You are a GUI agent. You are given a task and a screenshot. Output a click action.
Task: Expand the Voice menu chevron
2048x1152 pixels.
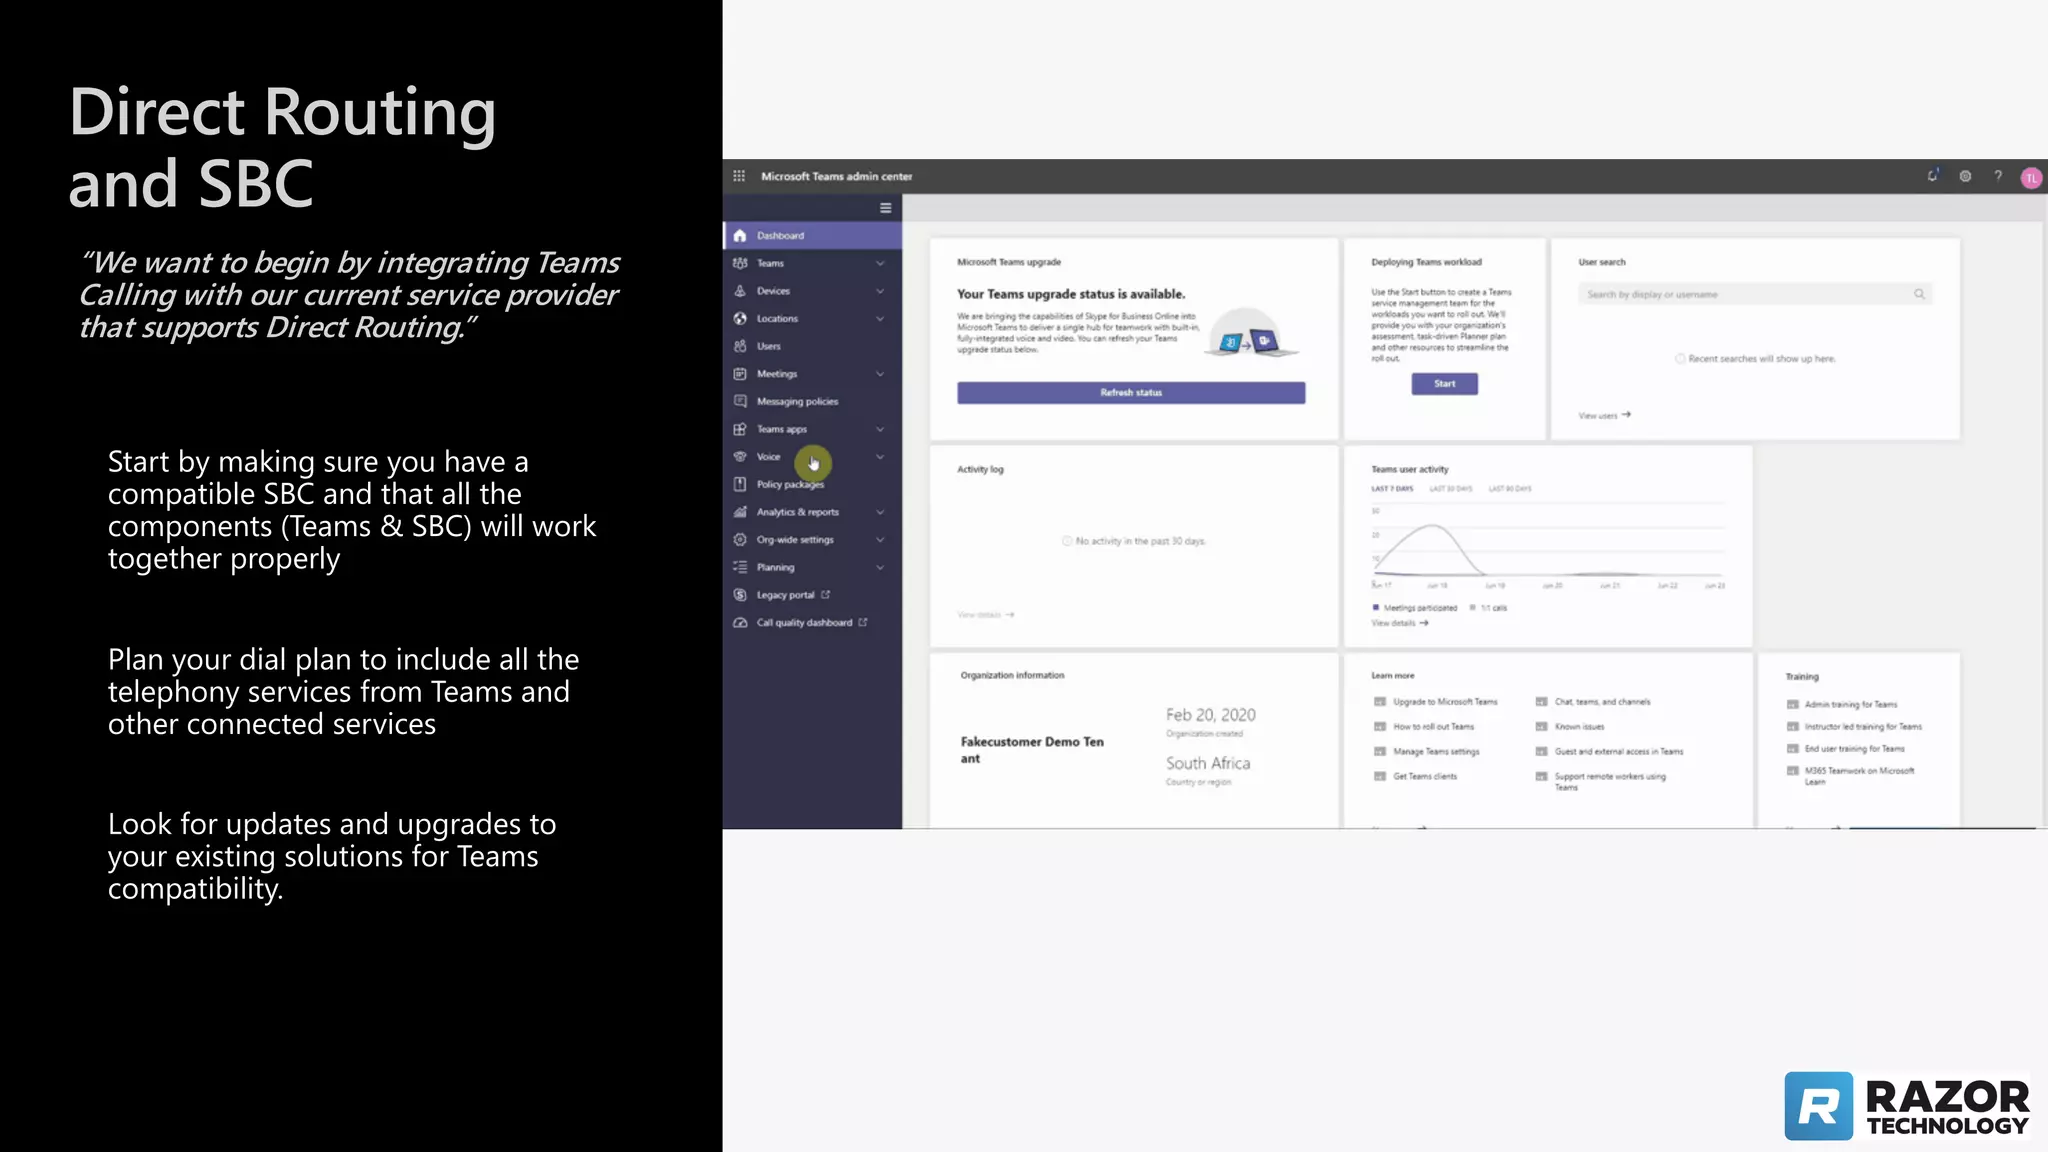(x=880, y=457)
